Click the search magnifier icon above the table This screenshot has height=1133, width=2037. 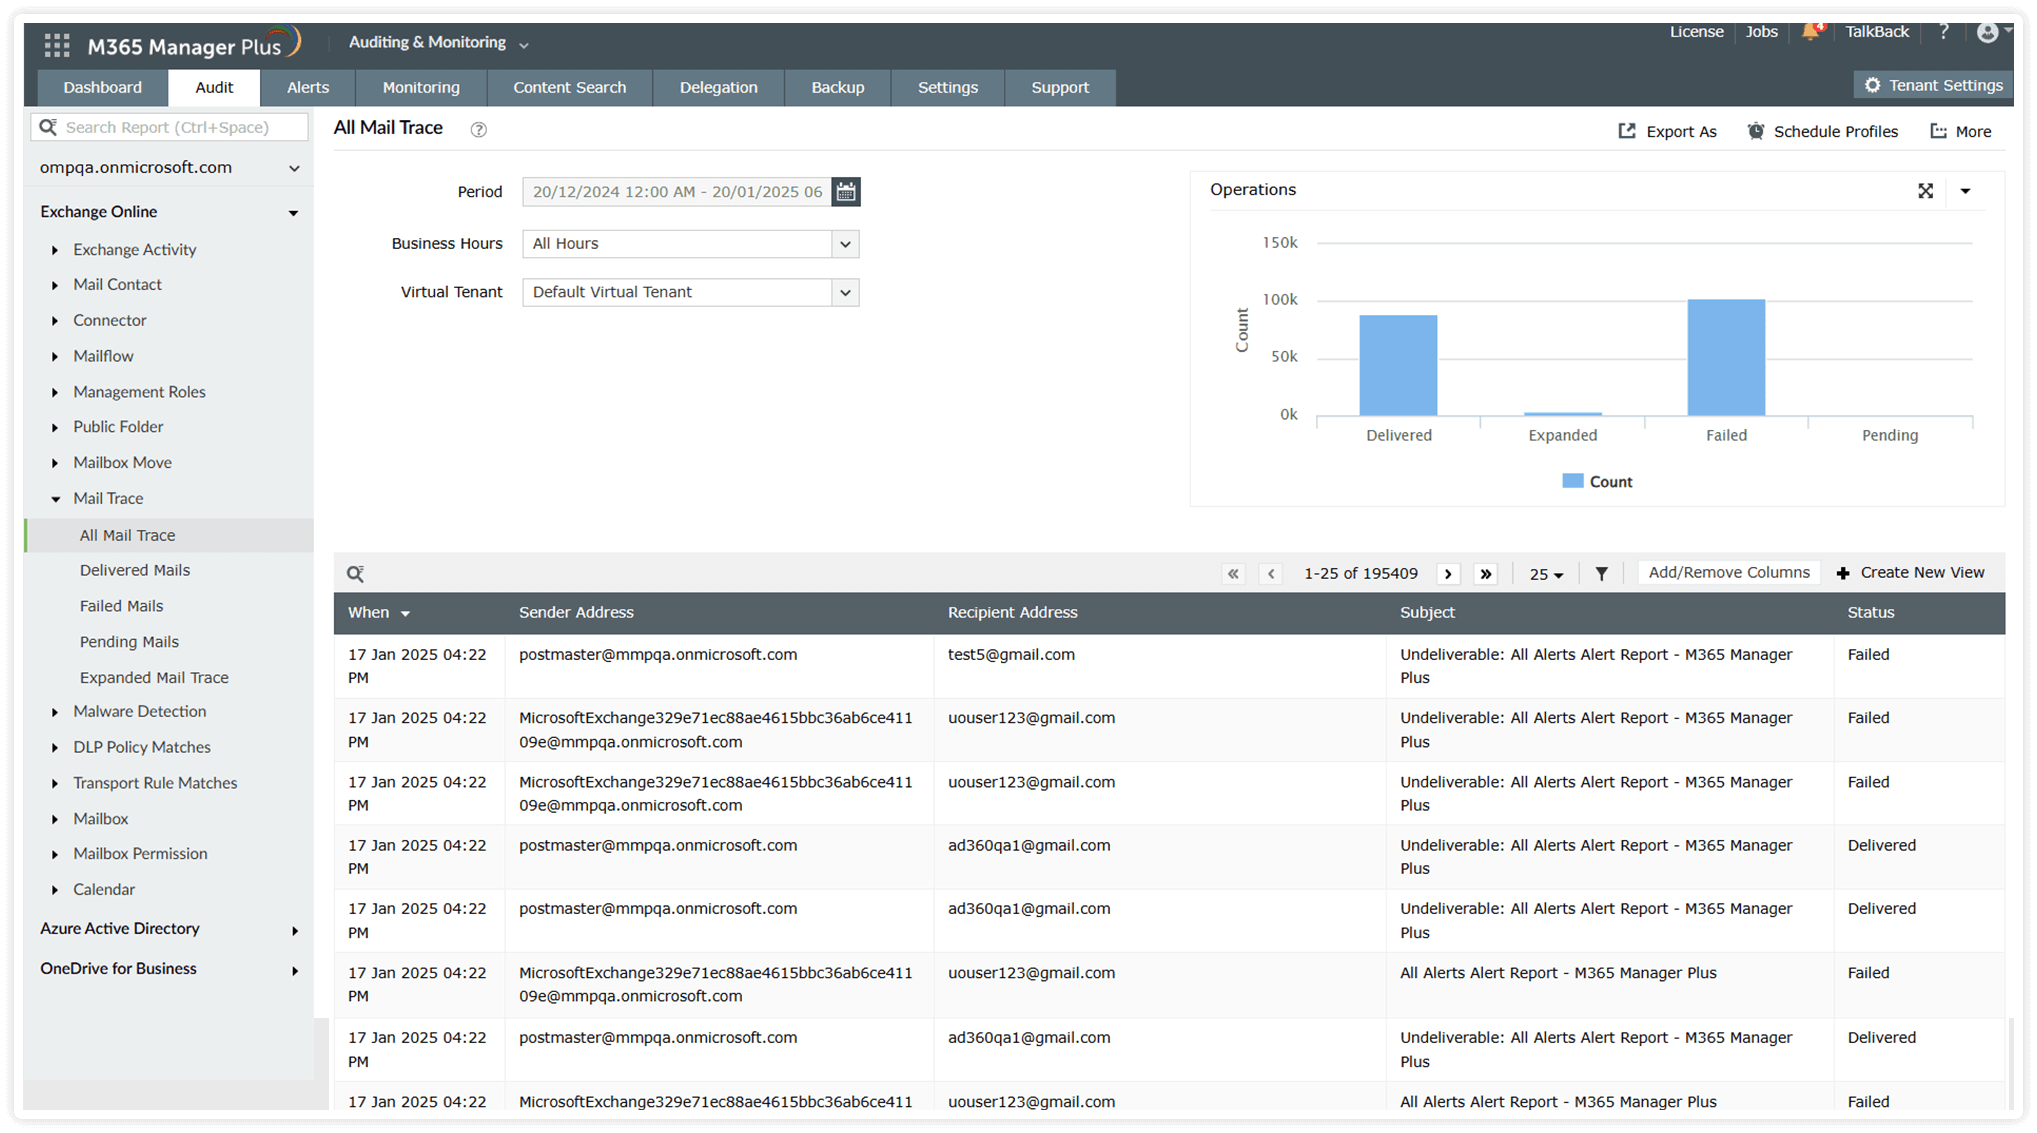(355, 573)
